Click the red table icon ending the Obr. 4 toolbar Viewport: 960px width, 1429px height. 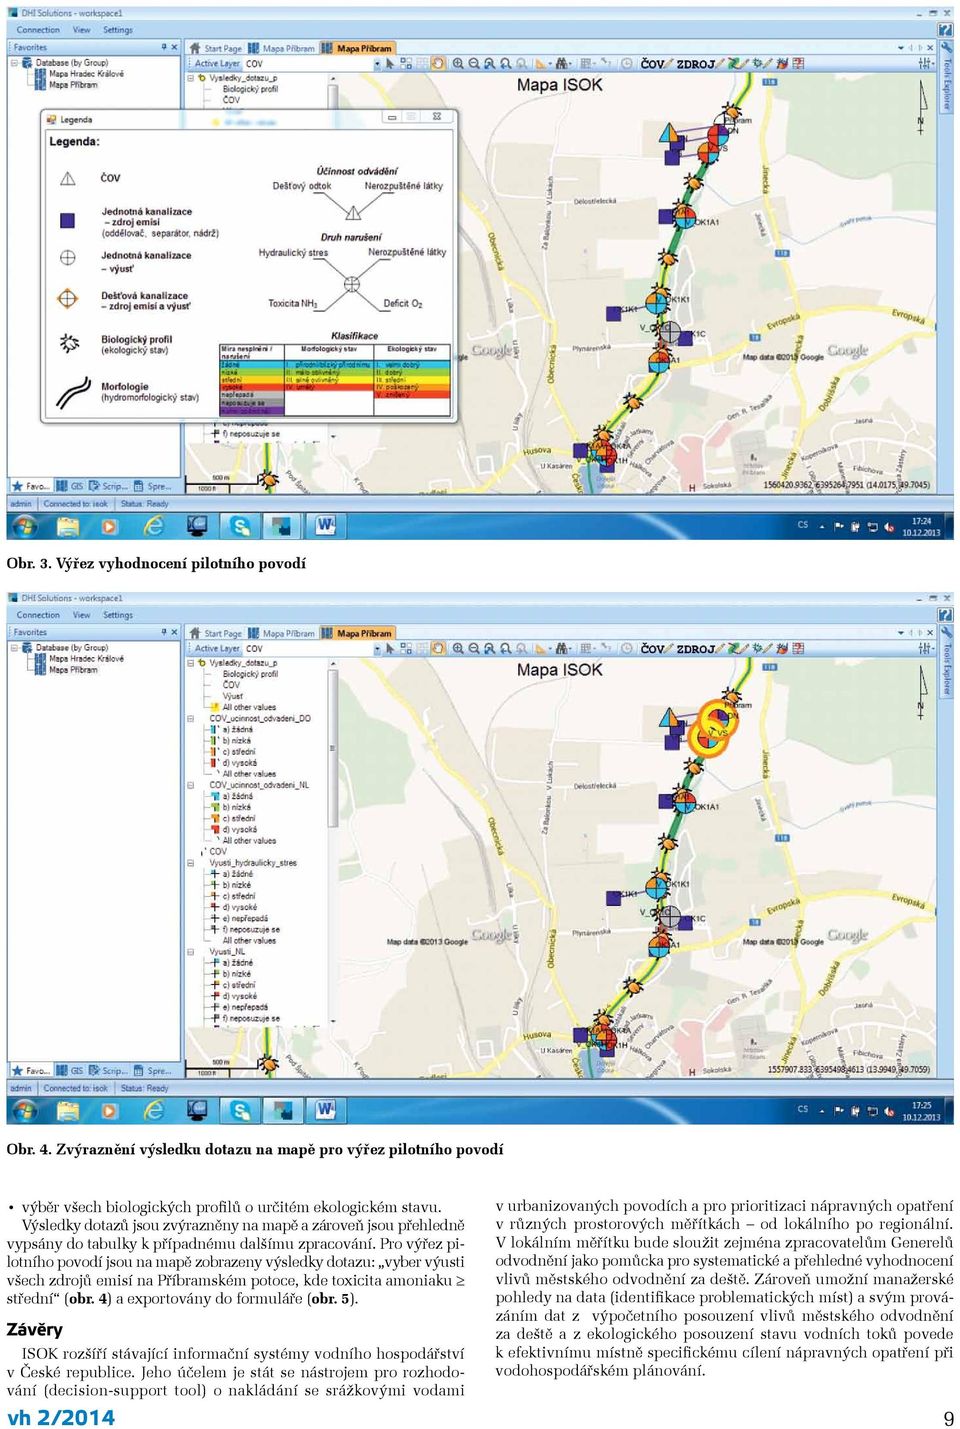[798, 648]
